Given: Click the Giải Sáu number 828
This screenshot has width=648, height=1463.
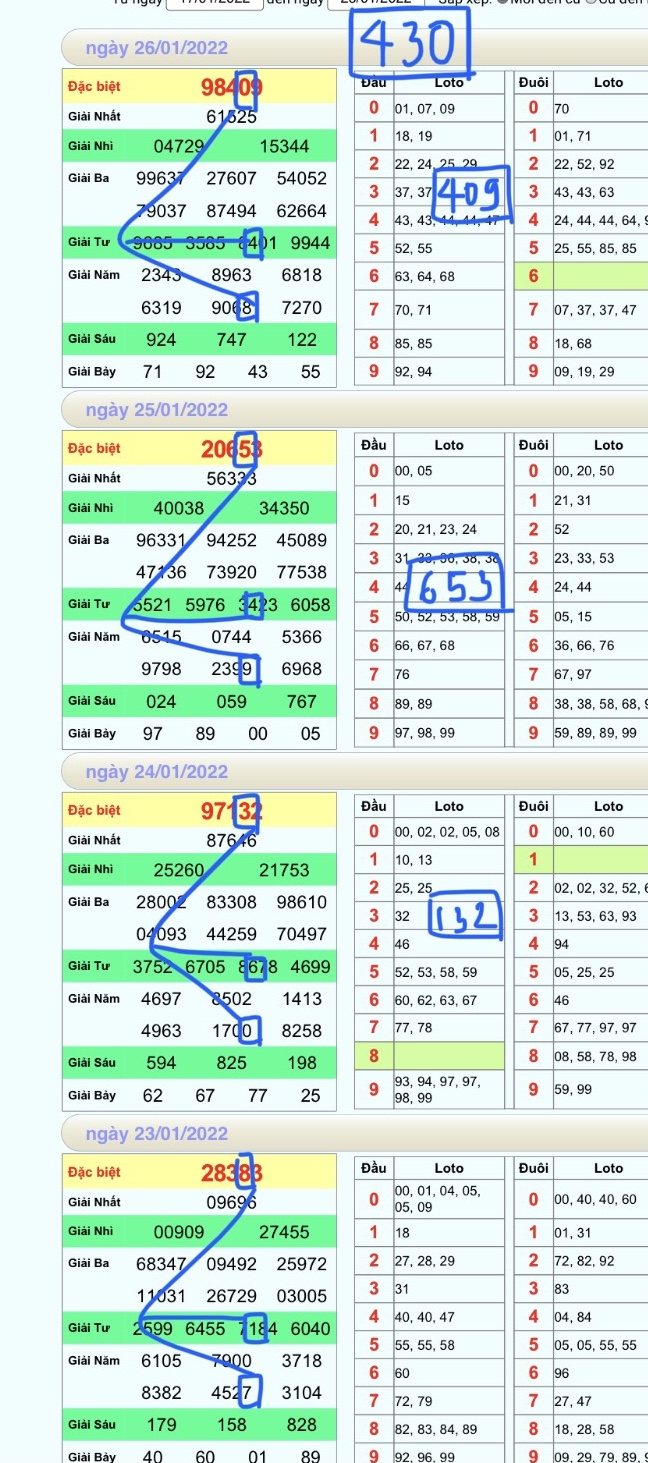Looking at the screenshot, I should [301, 1425].
